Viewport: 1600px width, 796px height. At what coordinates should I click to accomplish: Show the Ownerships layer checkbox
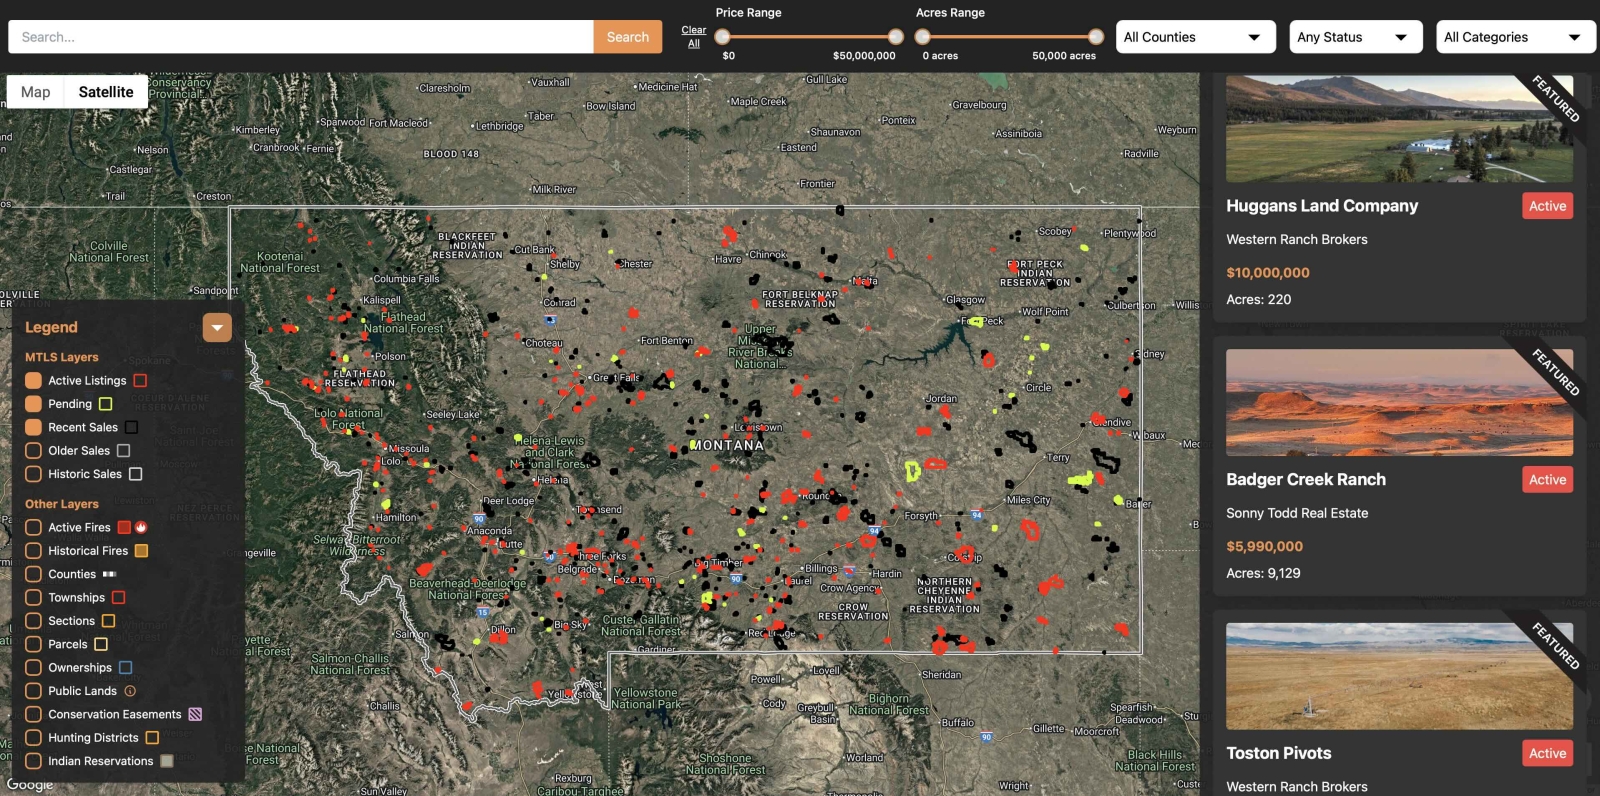(x=33, y=668)
